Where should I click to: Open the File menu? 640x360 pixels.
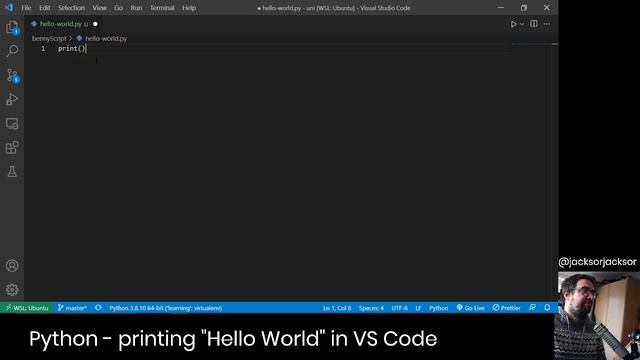[26, 8]
